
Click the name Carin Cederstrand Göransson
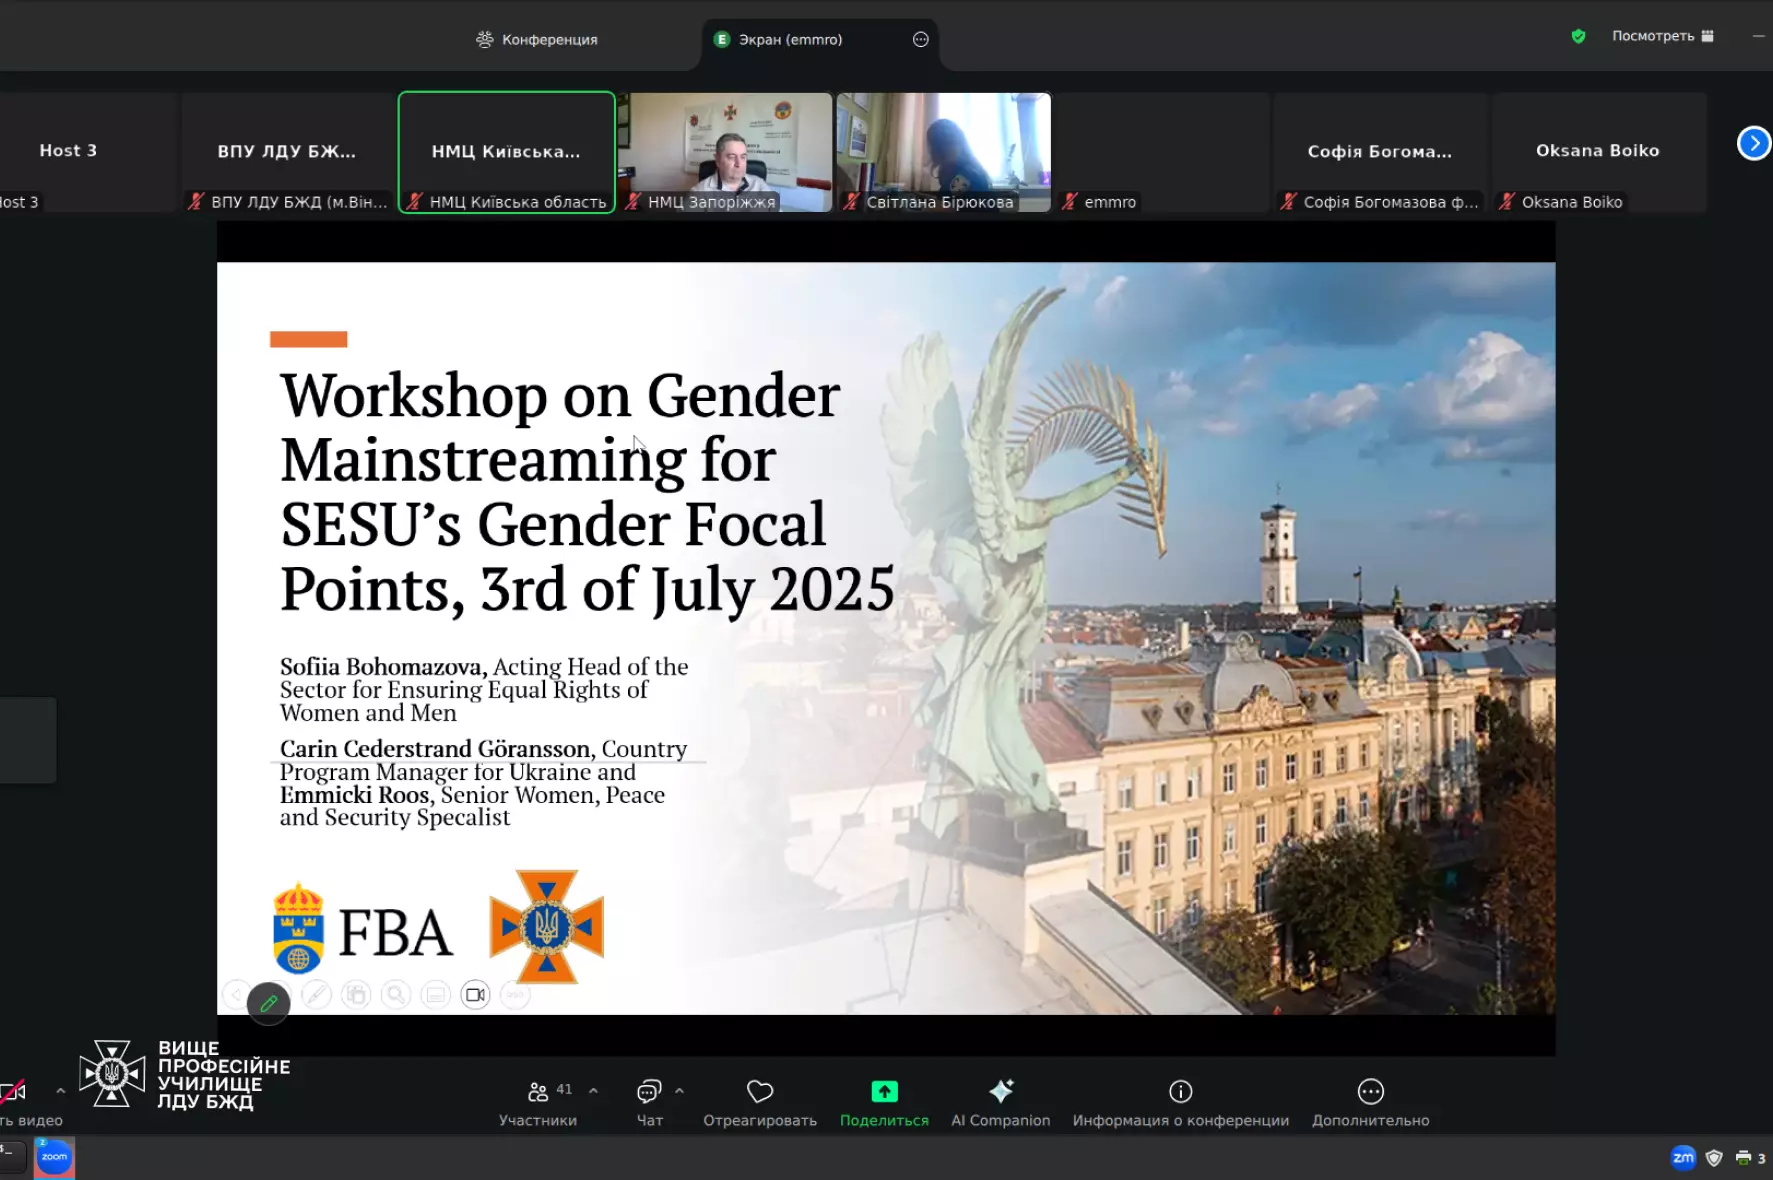pos(436,749)
